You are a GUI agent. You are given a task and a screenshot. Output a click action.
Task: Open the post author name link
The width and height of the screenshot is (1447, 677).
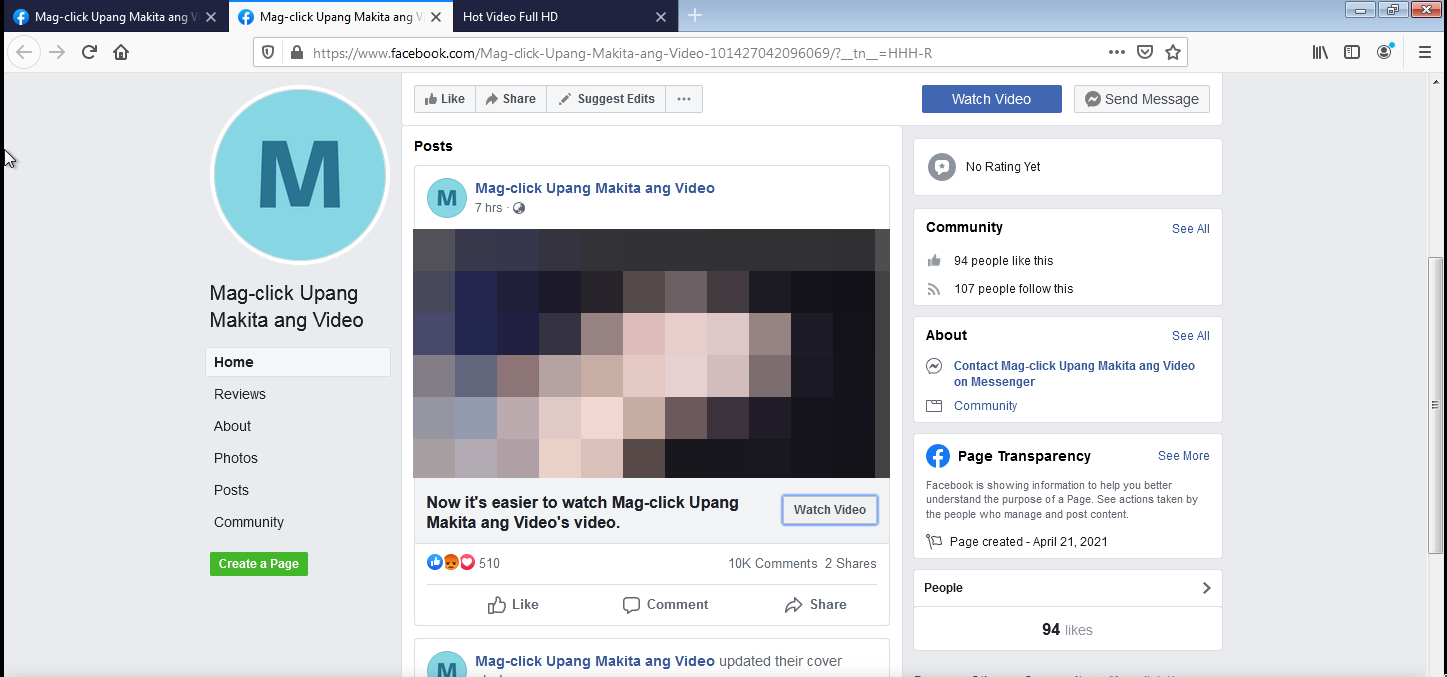tap(595, 188)
